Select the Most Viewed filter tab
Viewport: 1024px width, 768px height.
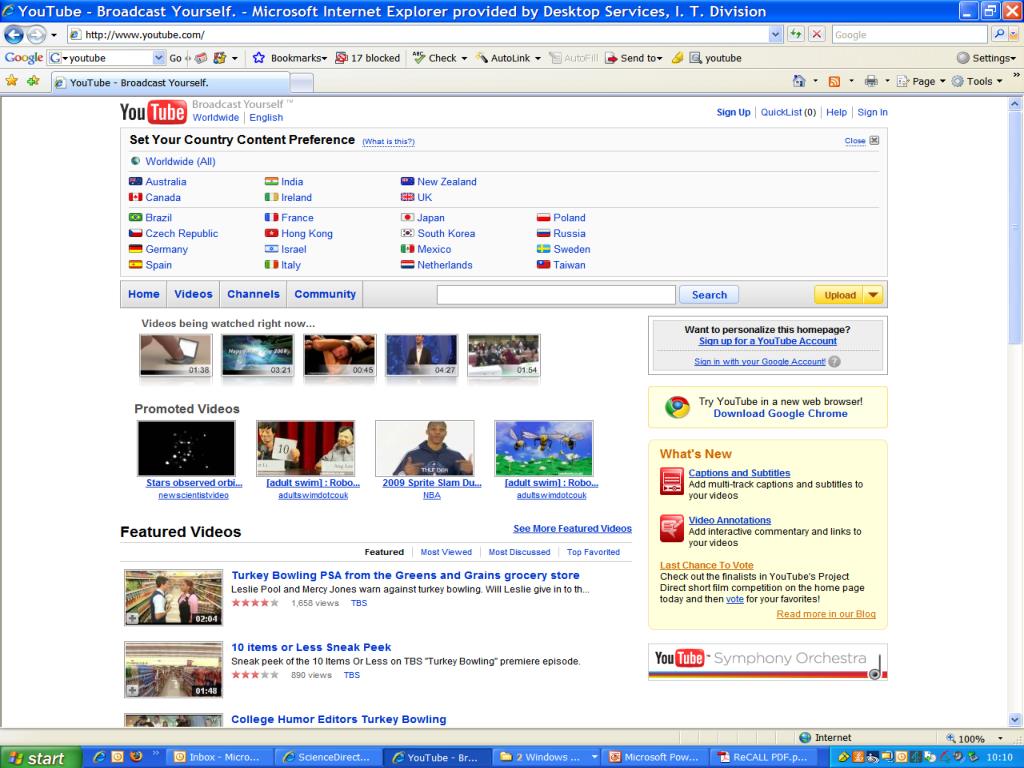[x=446, y=552]
